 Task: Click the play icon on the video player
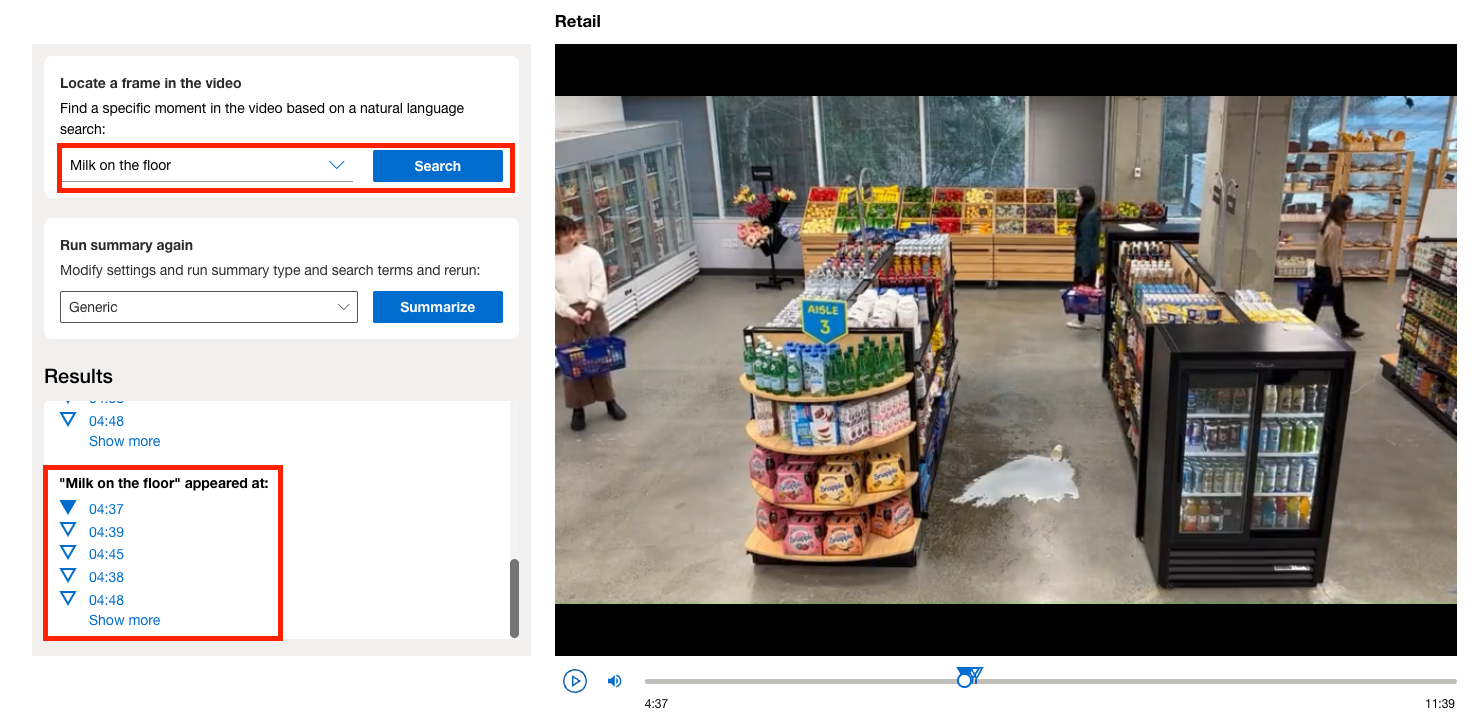coord(575,681)
